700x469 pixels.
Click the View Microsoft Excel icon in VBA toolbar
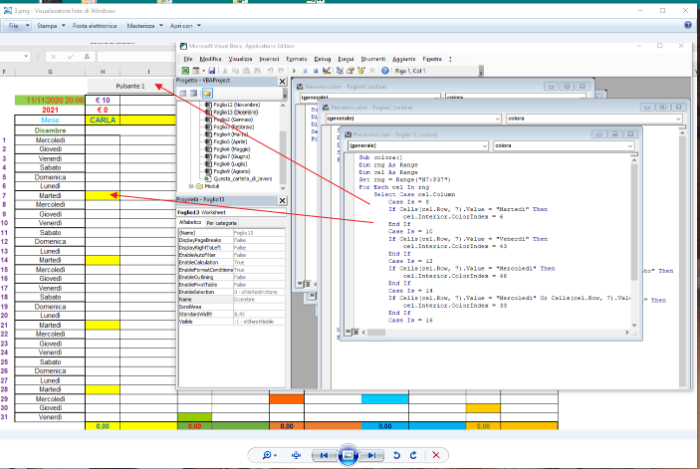pyautogui.click(x=185, y=71)
